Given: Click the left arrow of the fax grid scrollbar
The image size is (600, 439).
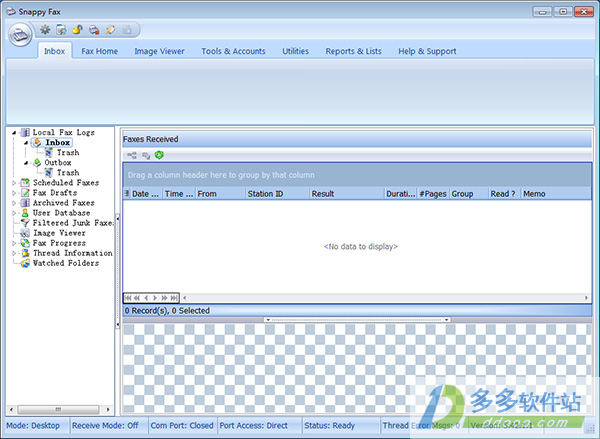Looking at the screenshot, I should coord(184,298).
